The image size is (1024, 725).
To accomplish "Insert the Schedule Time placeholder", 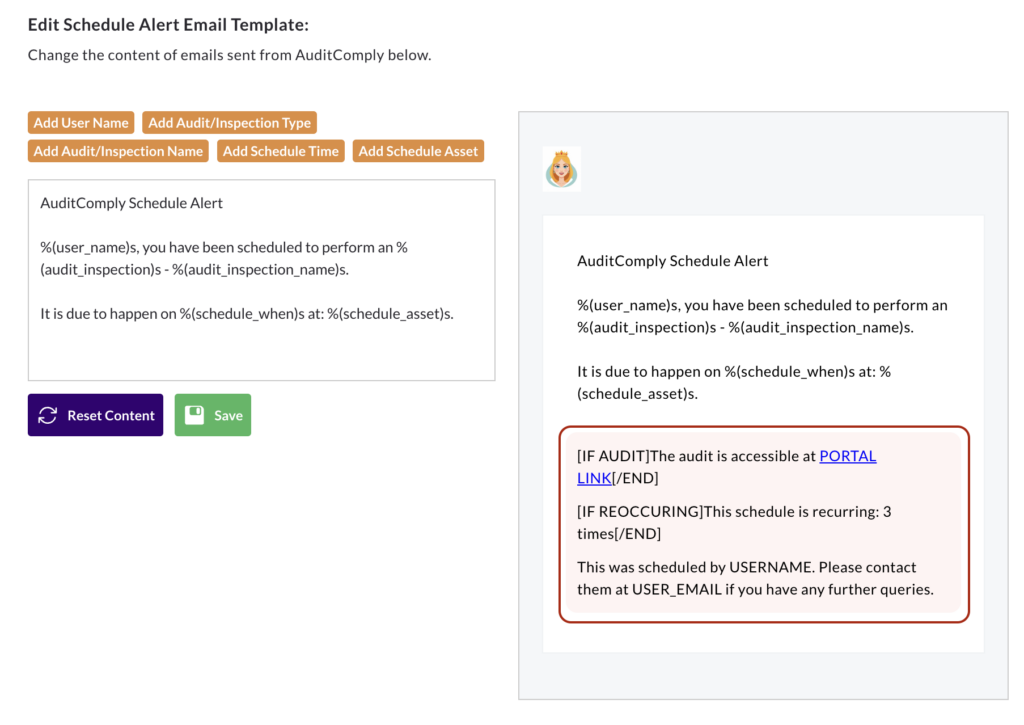I will pos(281,151).
